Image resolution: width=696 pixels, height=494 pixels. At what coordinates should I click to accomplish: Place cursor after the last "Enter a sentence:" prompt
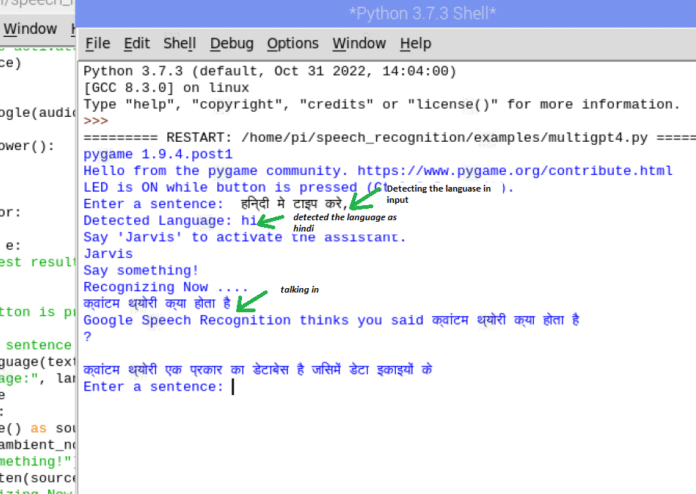(x=232, y=386)
